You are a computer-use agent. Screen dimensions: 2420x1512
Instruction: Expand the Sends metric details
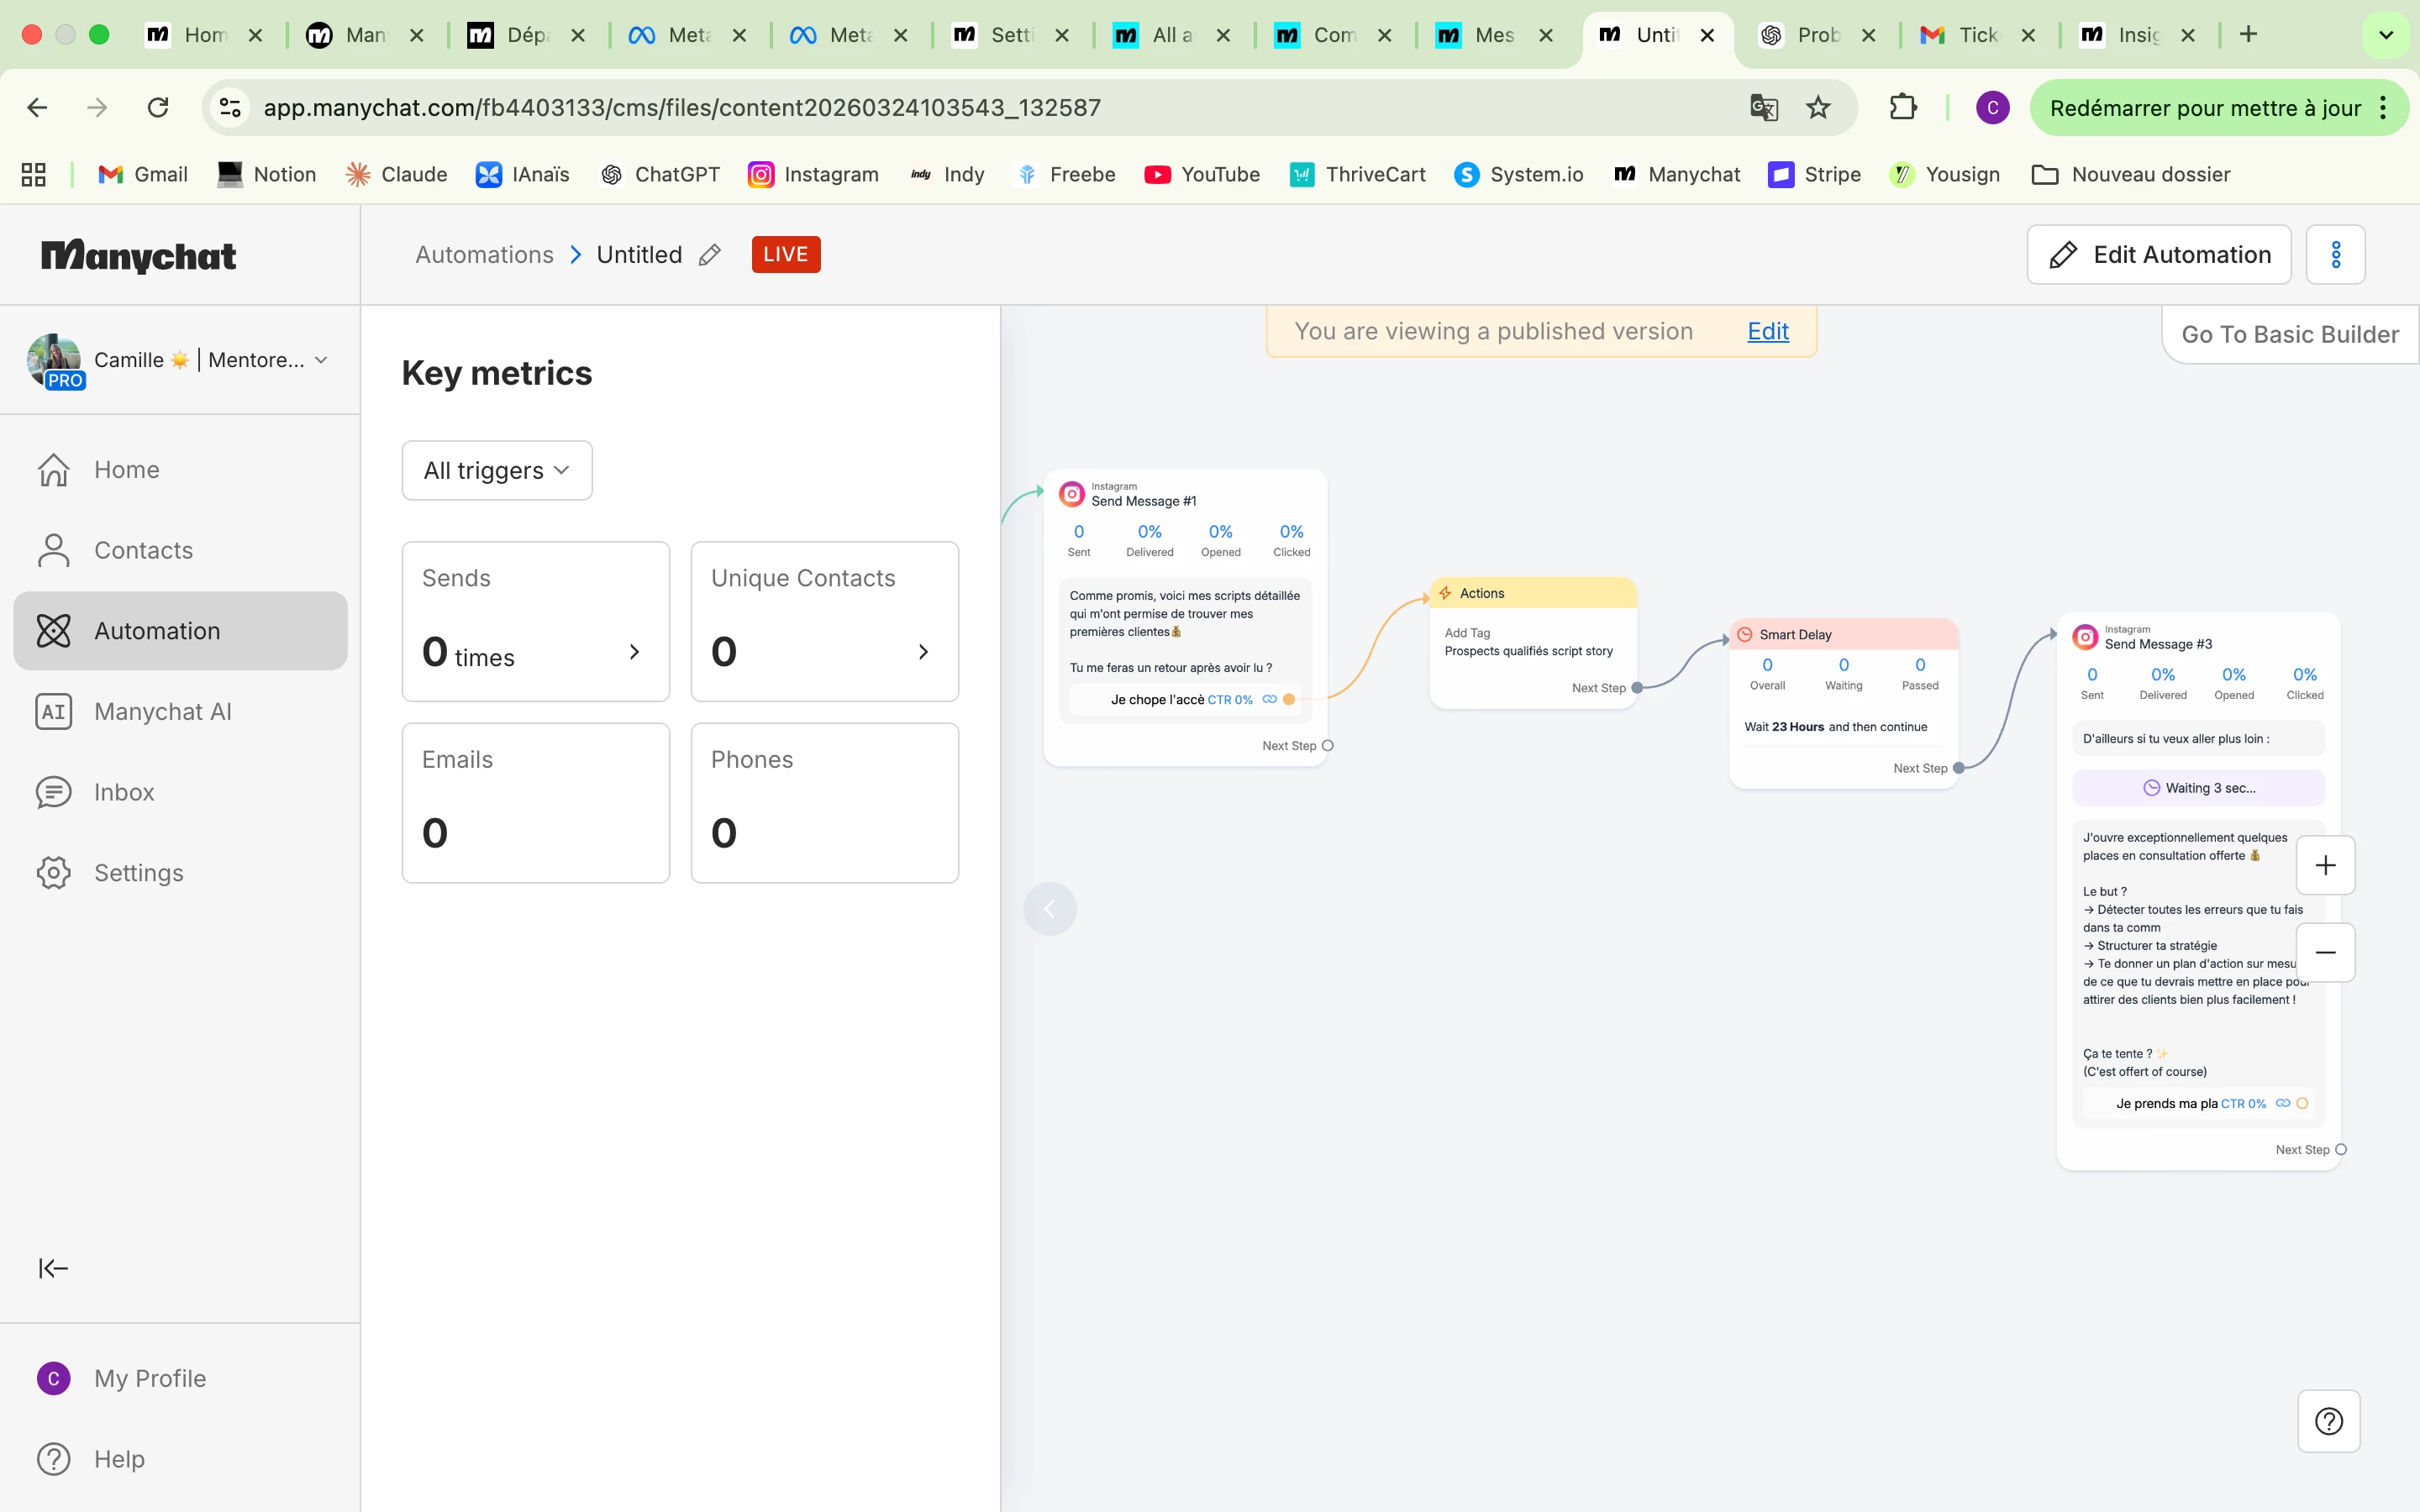(x=634, y=652)
